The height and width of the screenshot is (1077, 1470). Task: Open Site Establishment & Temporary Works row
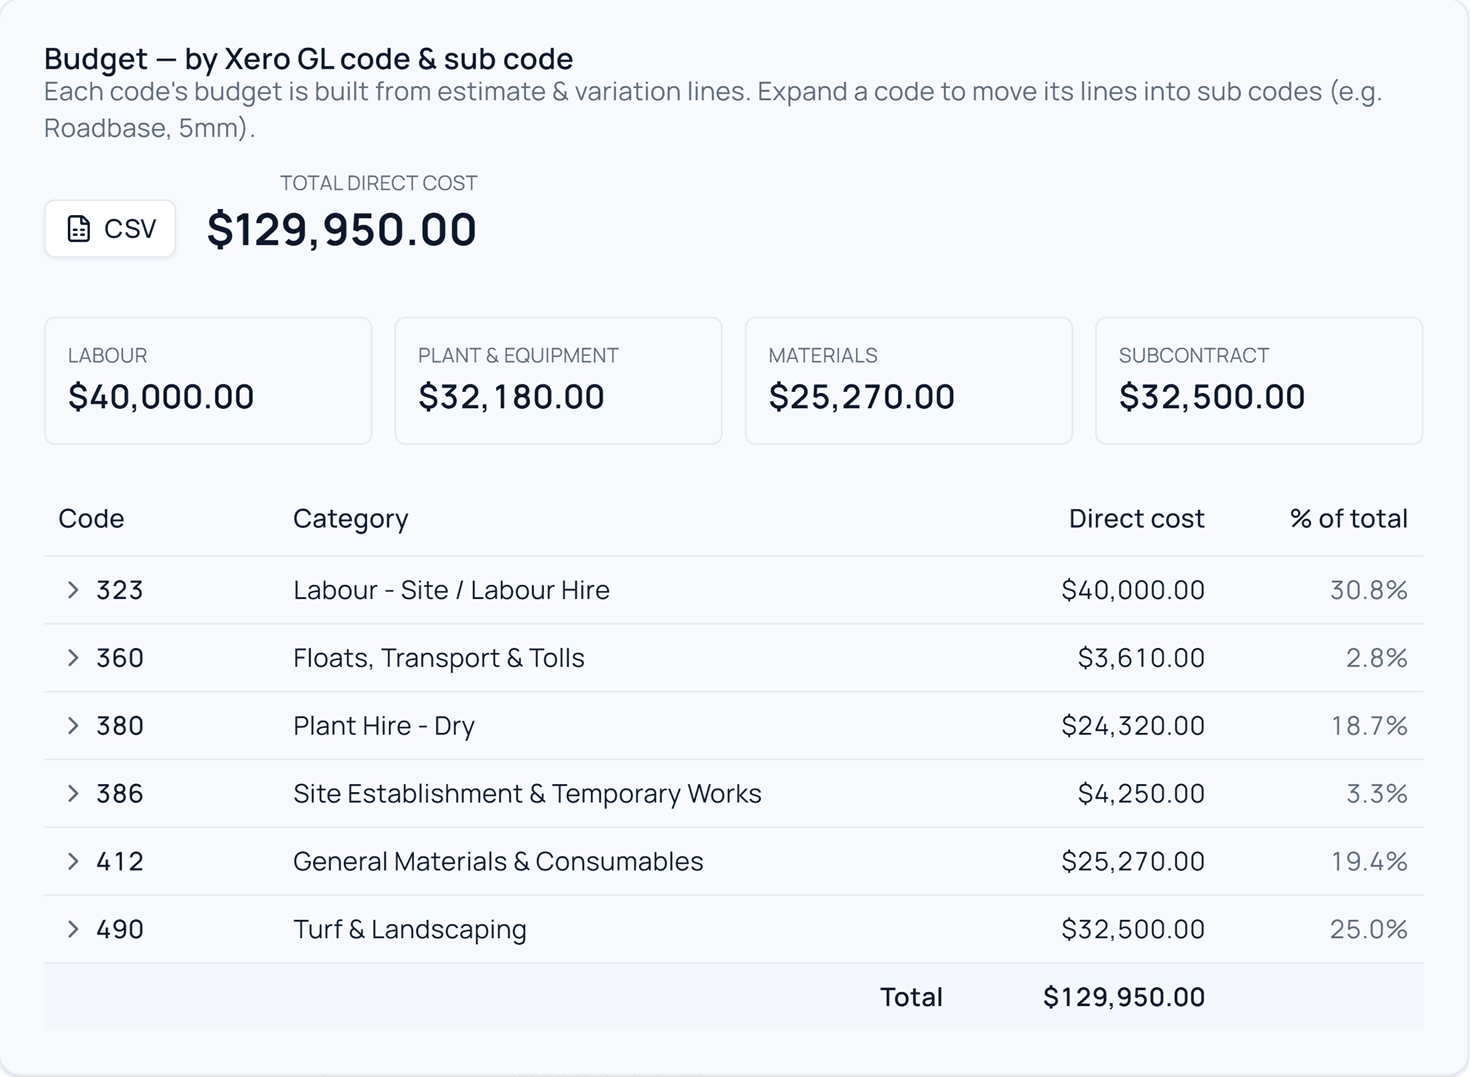click(734, 794)
